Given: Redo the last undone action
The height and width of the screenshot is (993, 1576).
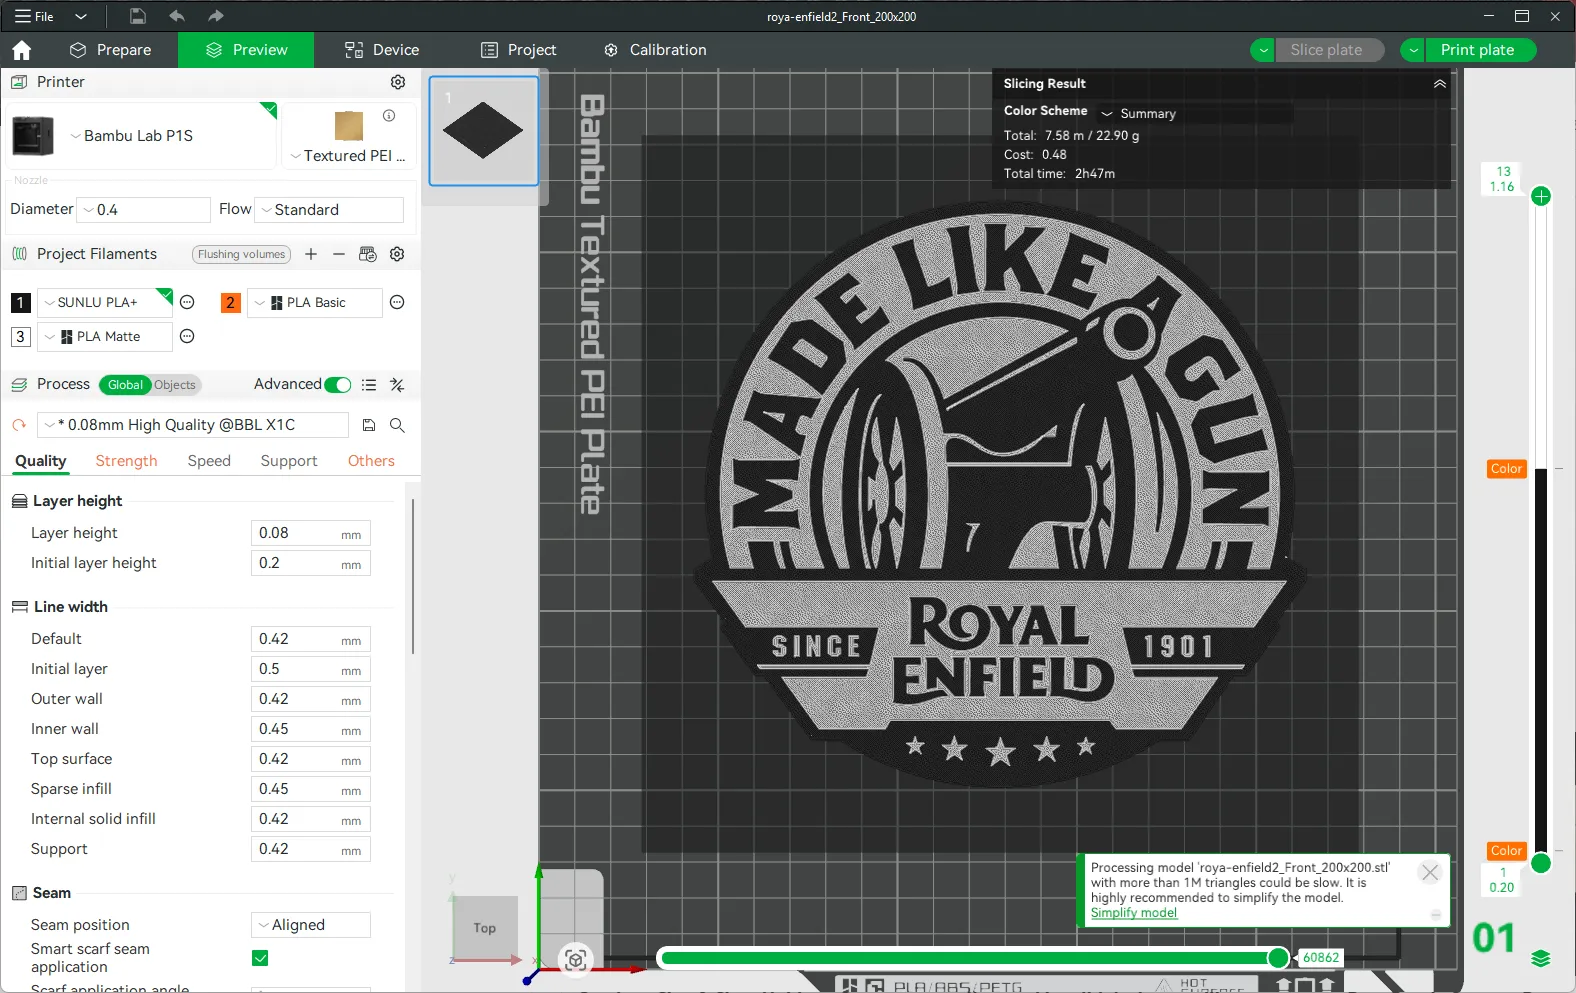Looking at the screenshot, I should point(216,16).
